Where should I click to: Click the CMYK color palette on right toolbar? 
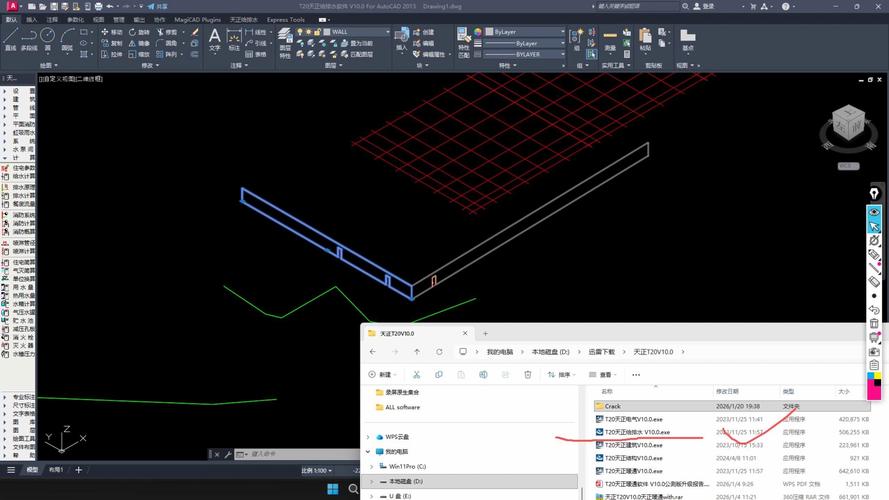point(874,386)
